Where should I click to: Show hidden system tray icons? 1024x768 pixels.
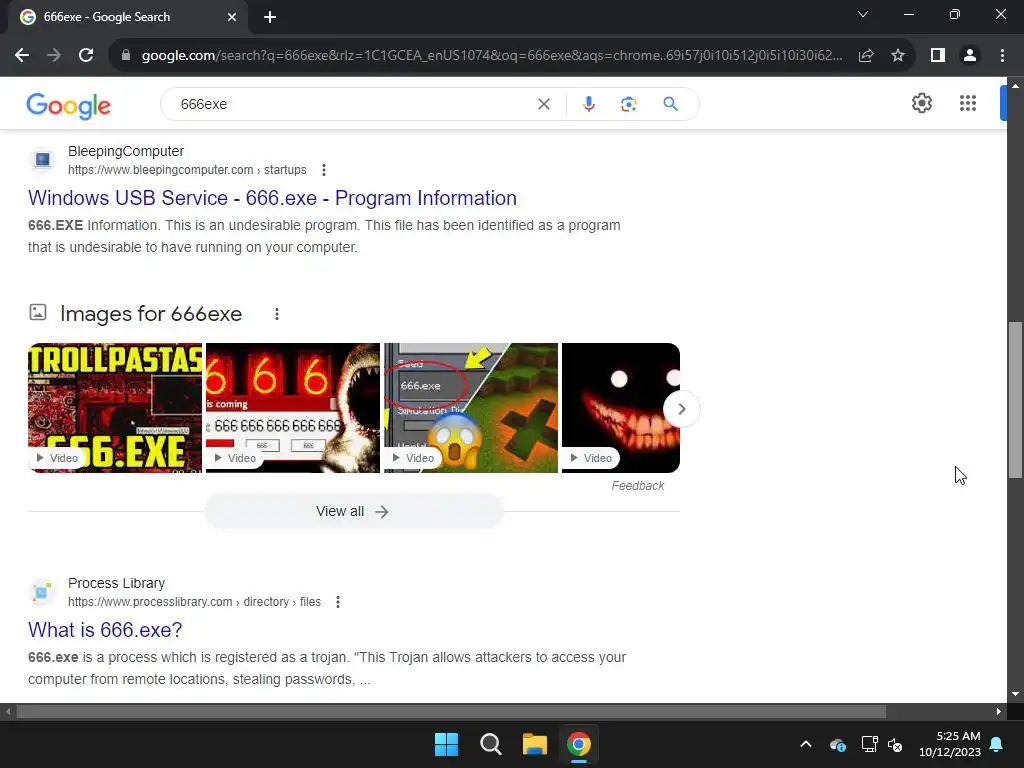tap(806, 744)
